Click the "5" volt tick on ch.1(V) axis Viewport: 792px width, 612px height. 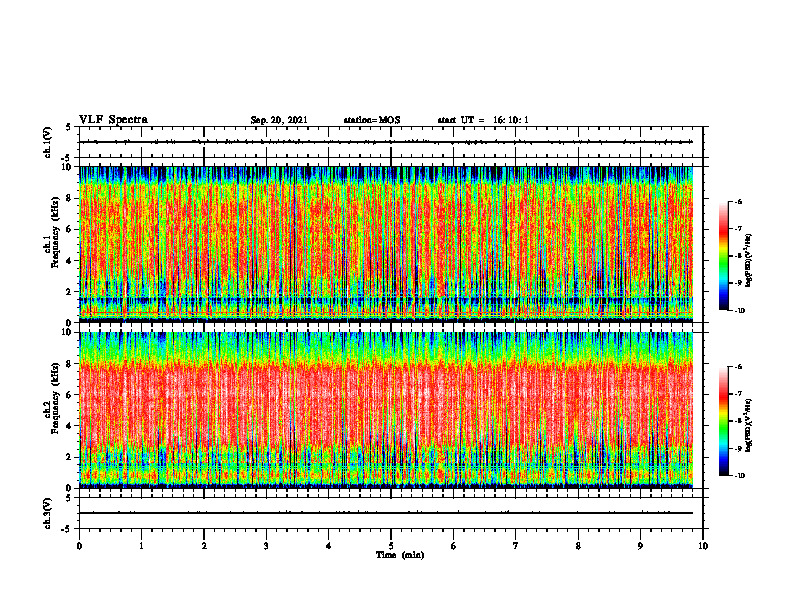(69, 127)
